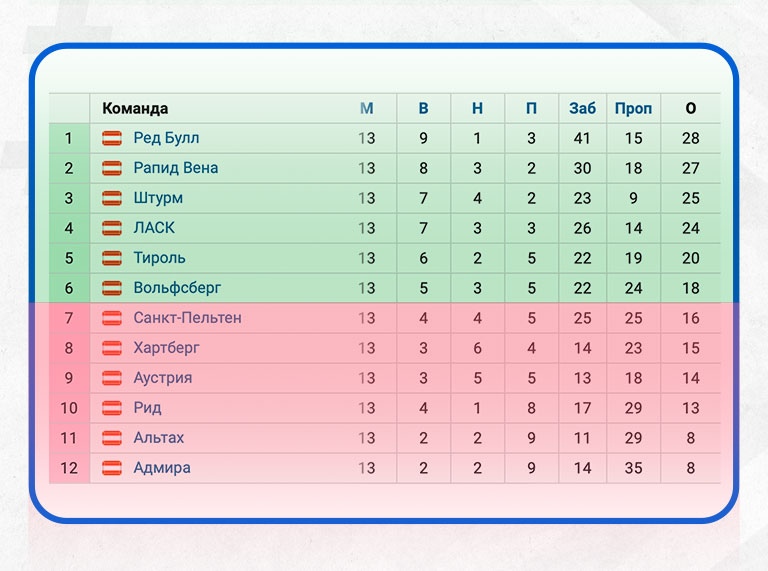768x571 pixels.
Task: Open the Санкт-Пельтен team link
Action: (187, 318)
